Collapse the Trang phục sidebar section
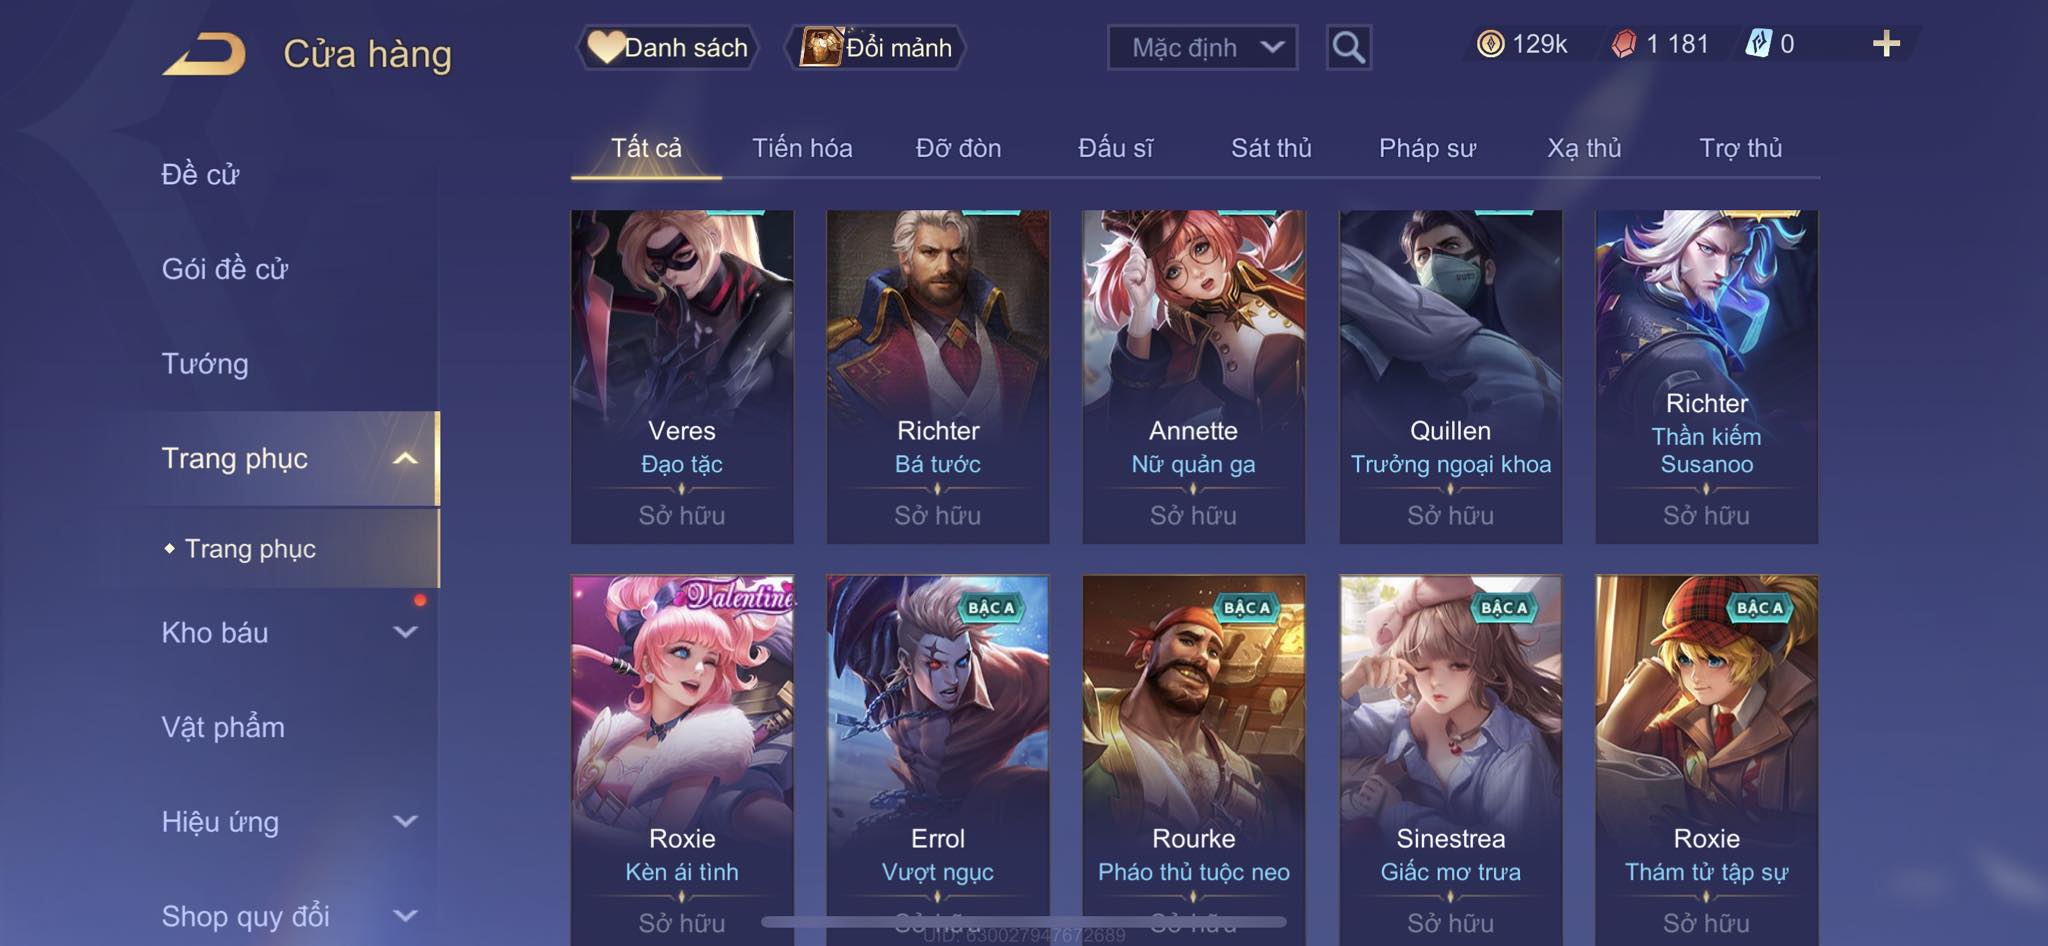The image size is (2048, 946). click(x=405, y=458)
